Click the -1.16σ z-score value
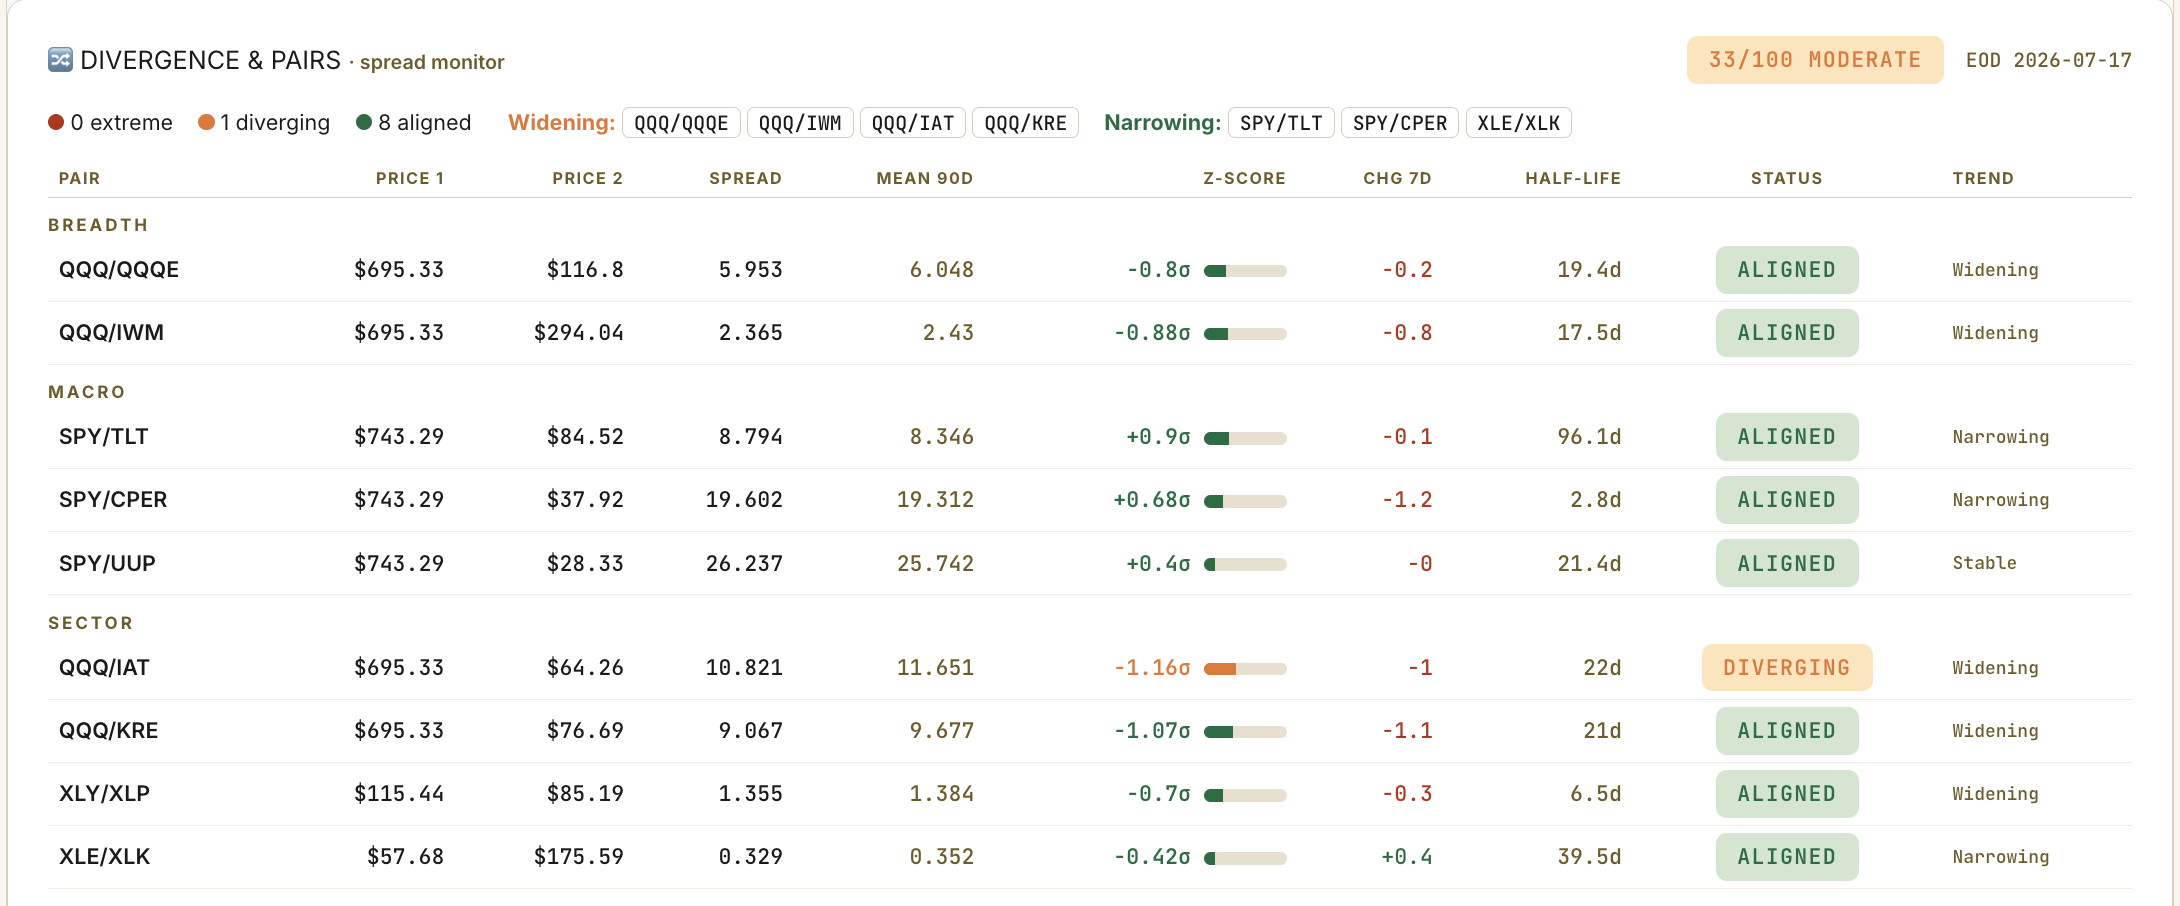This screenshot has height=906, width=2180. click(x=1152, y=668)
